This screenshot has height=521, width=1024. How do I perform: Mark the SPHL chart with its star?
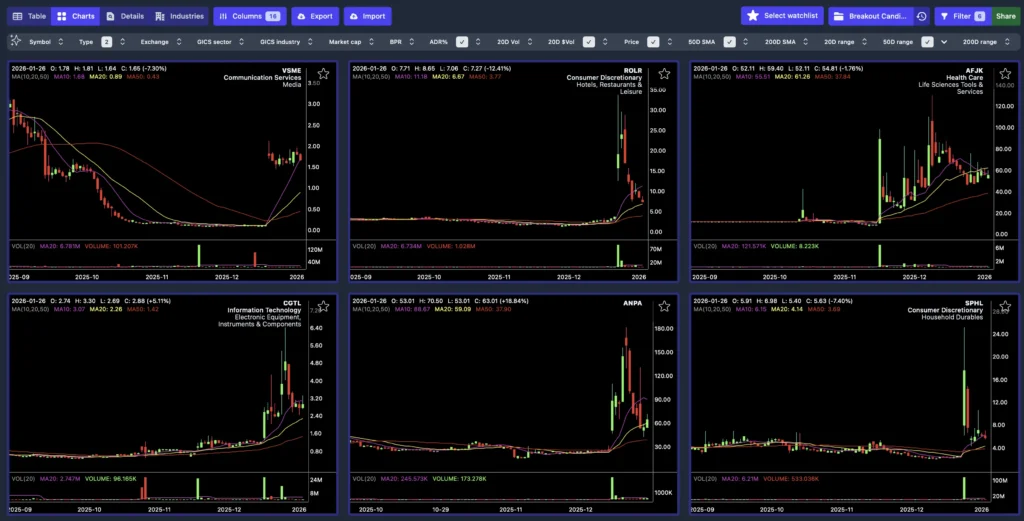point(1004,305)
